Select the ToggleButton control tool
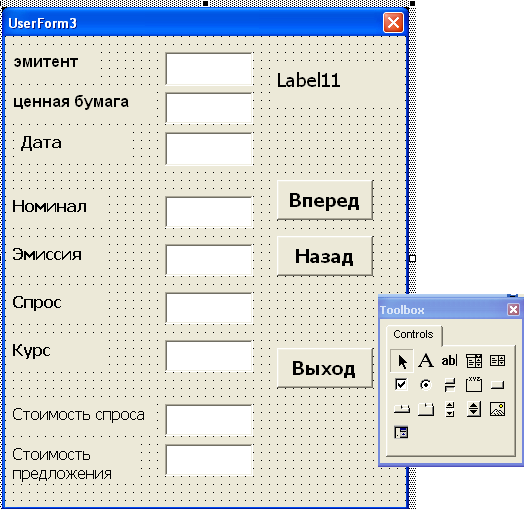The image size is (524, 509). (450, 385)
